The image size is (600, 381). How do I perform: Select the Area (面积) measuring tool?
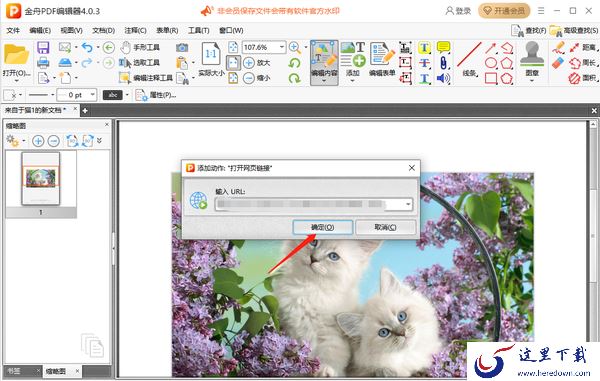click(x=583, y=78)
